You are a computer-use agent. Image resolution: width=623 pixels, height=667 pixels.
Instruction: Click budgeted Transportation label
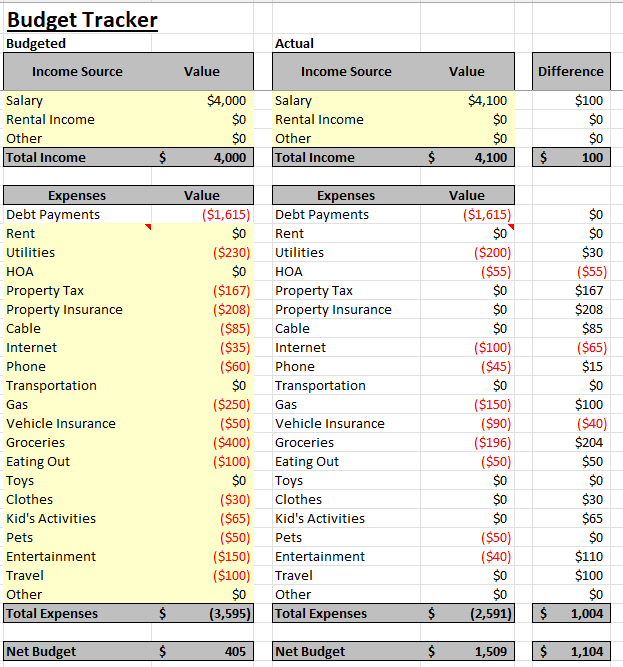tap(51, 385)
